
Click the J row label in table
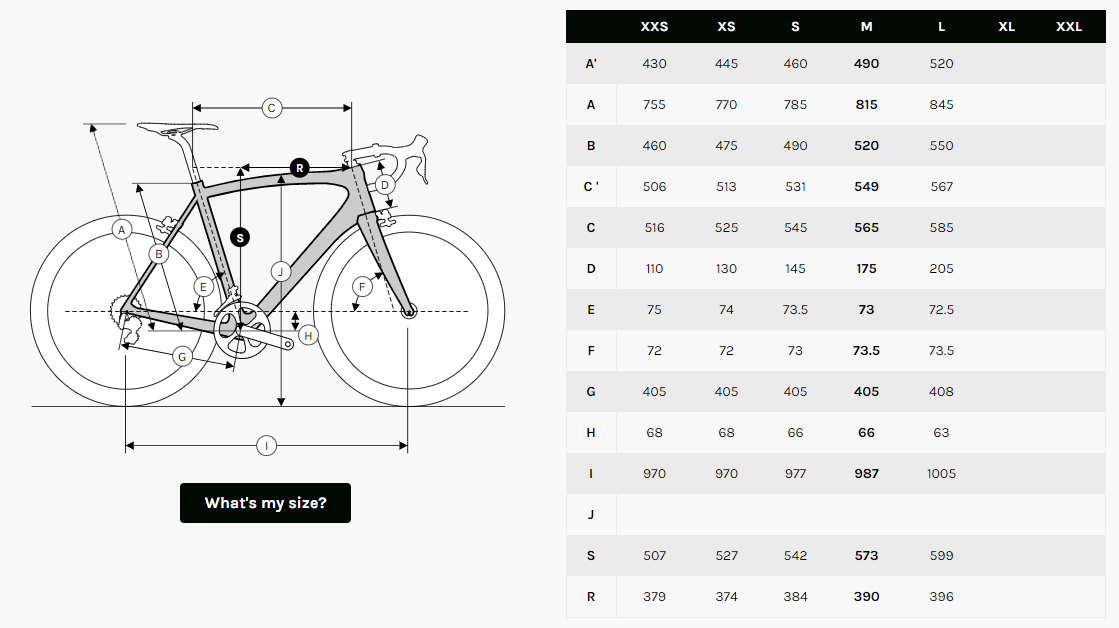tap(591, 514)
